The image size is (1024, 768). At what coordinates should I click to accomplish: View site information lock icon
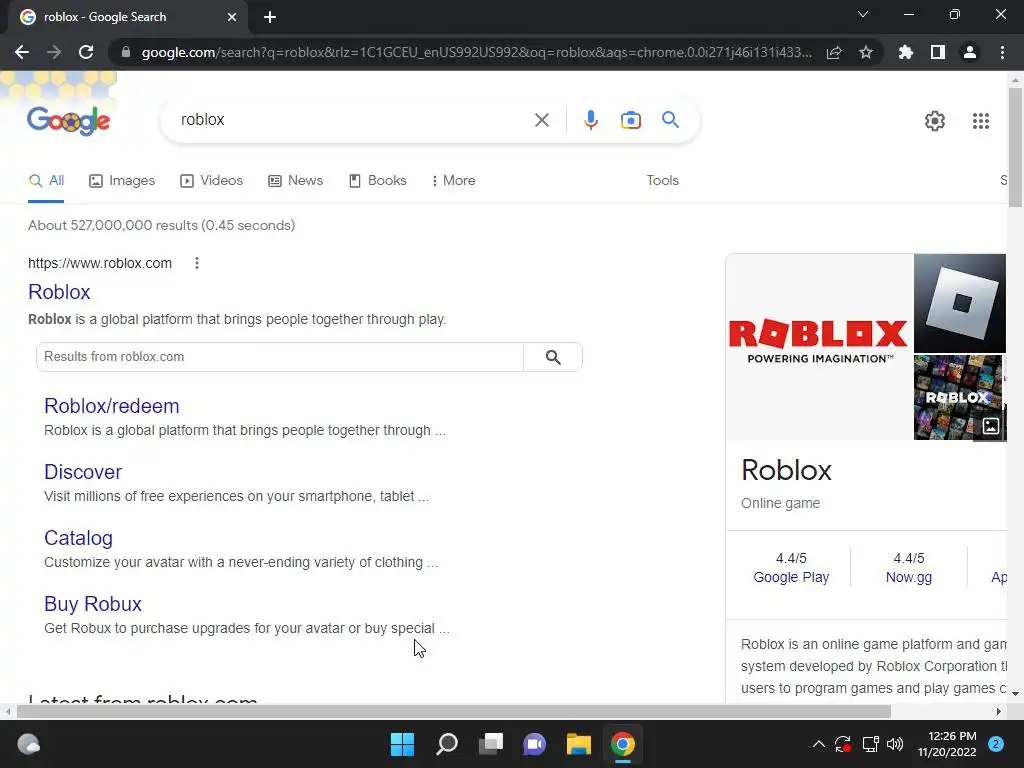click(x=126, y=52)
